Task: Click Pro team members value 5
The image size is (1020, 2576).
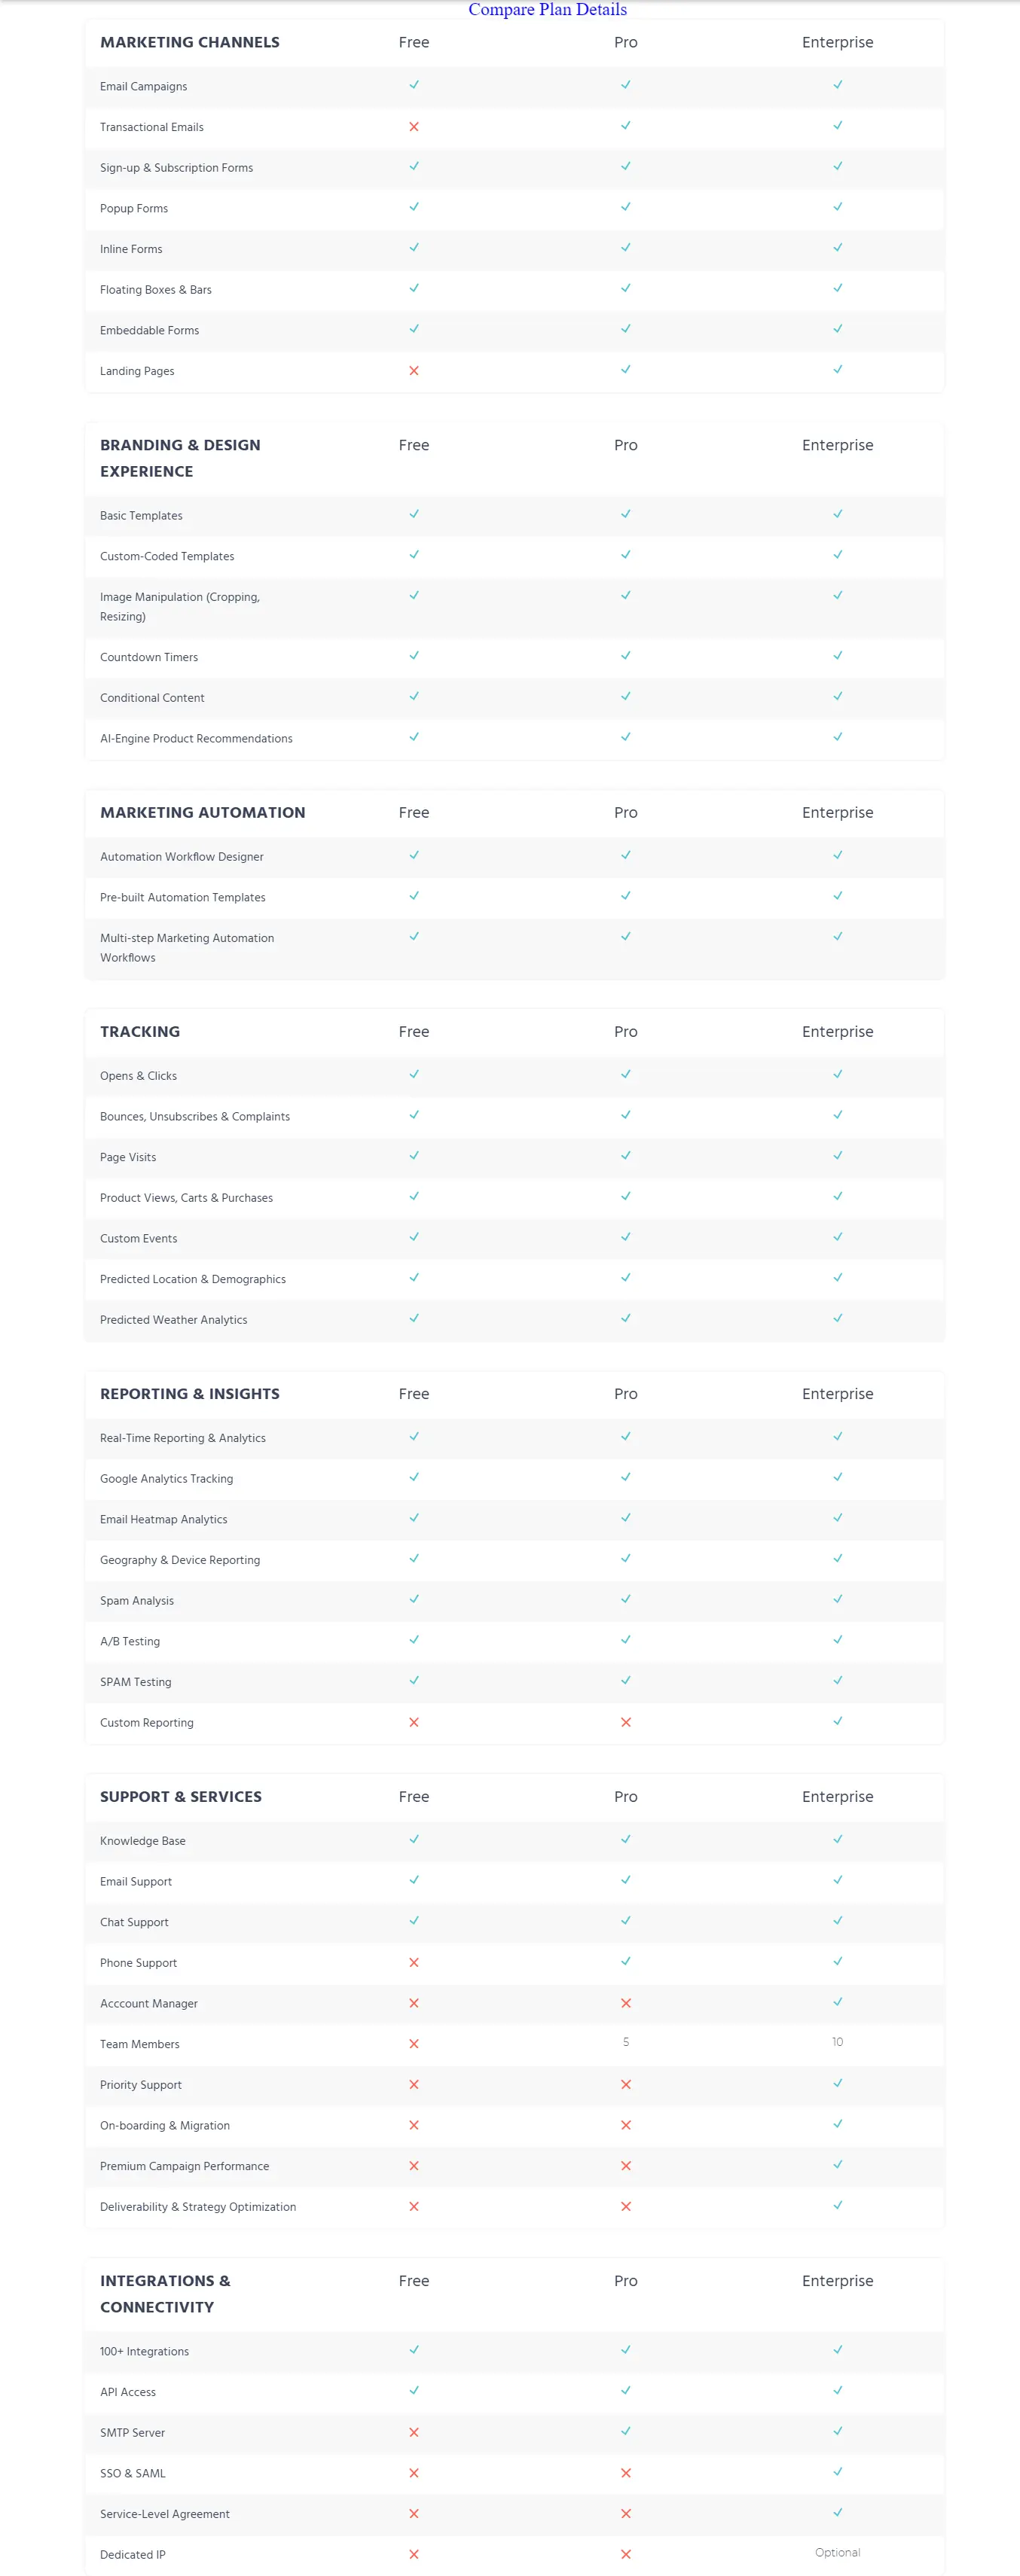Action: pos(626,2042)
